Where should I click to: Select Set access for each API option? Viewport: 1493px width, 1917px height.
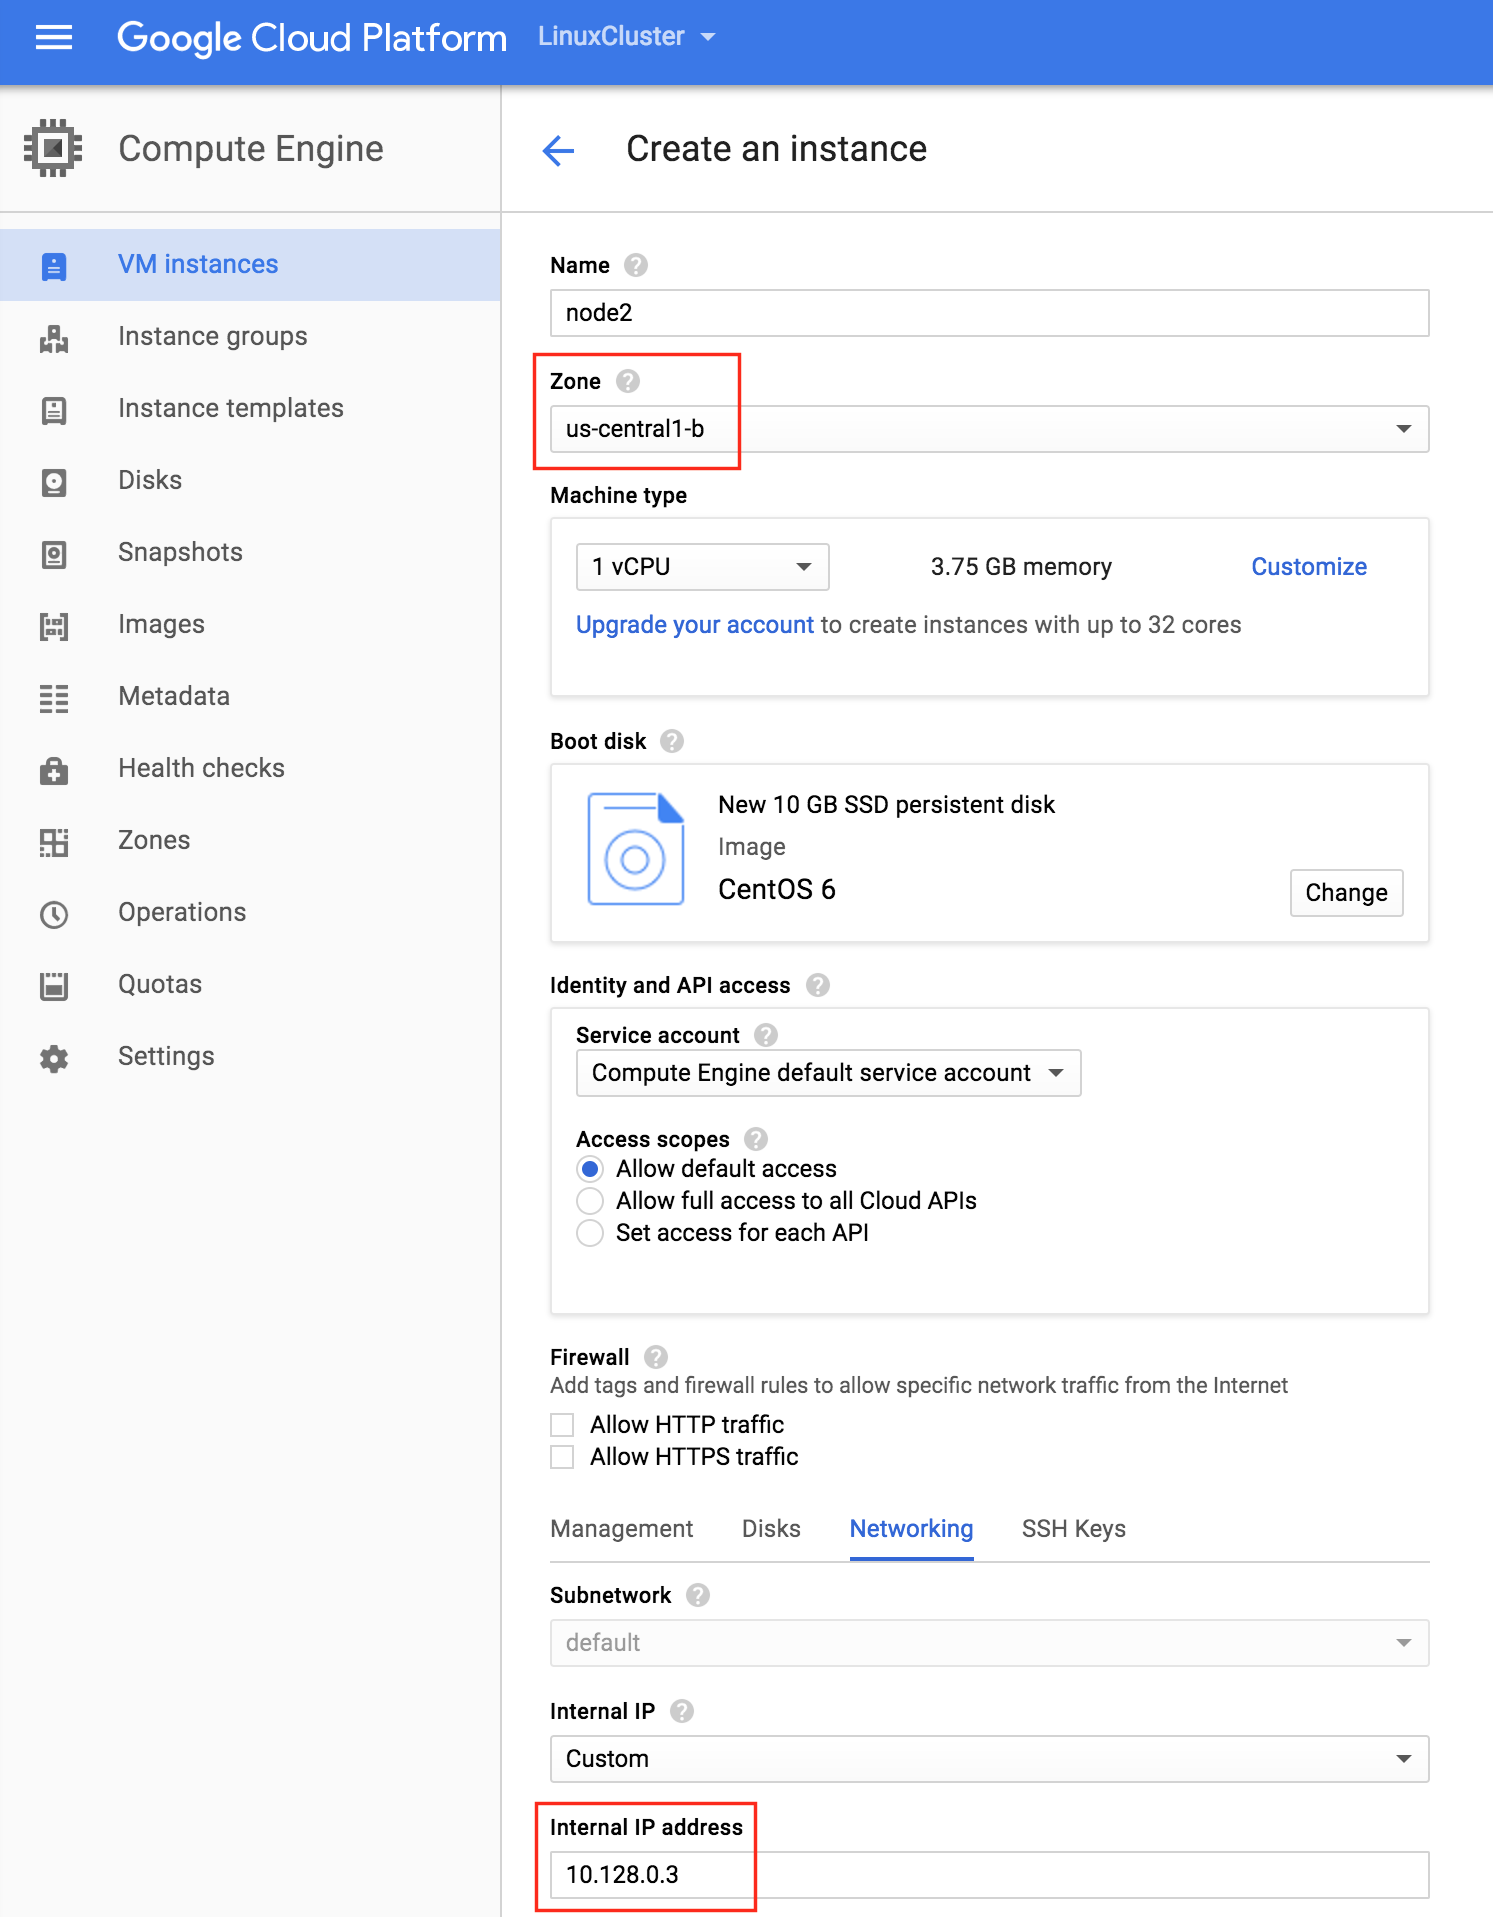click(590, 1233)
